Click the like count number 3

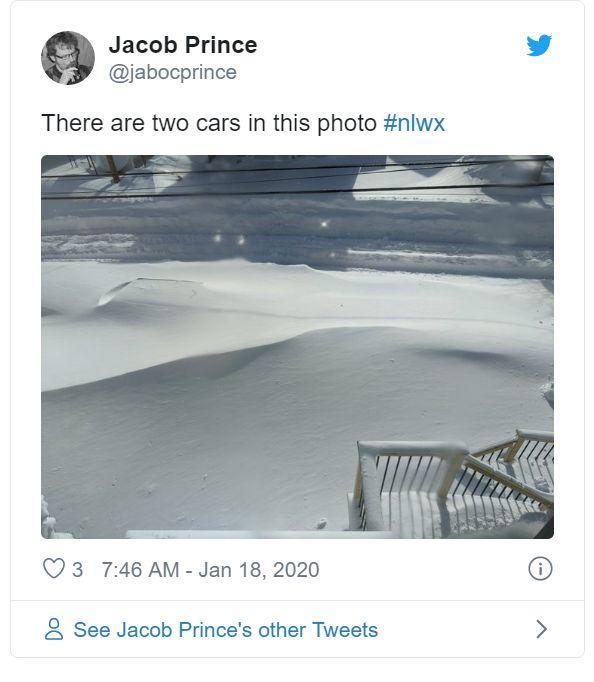point(77,569)
